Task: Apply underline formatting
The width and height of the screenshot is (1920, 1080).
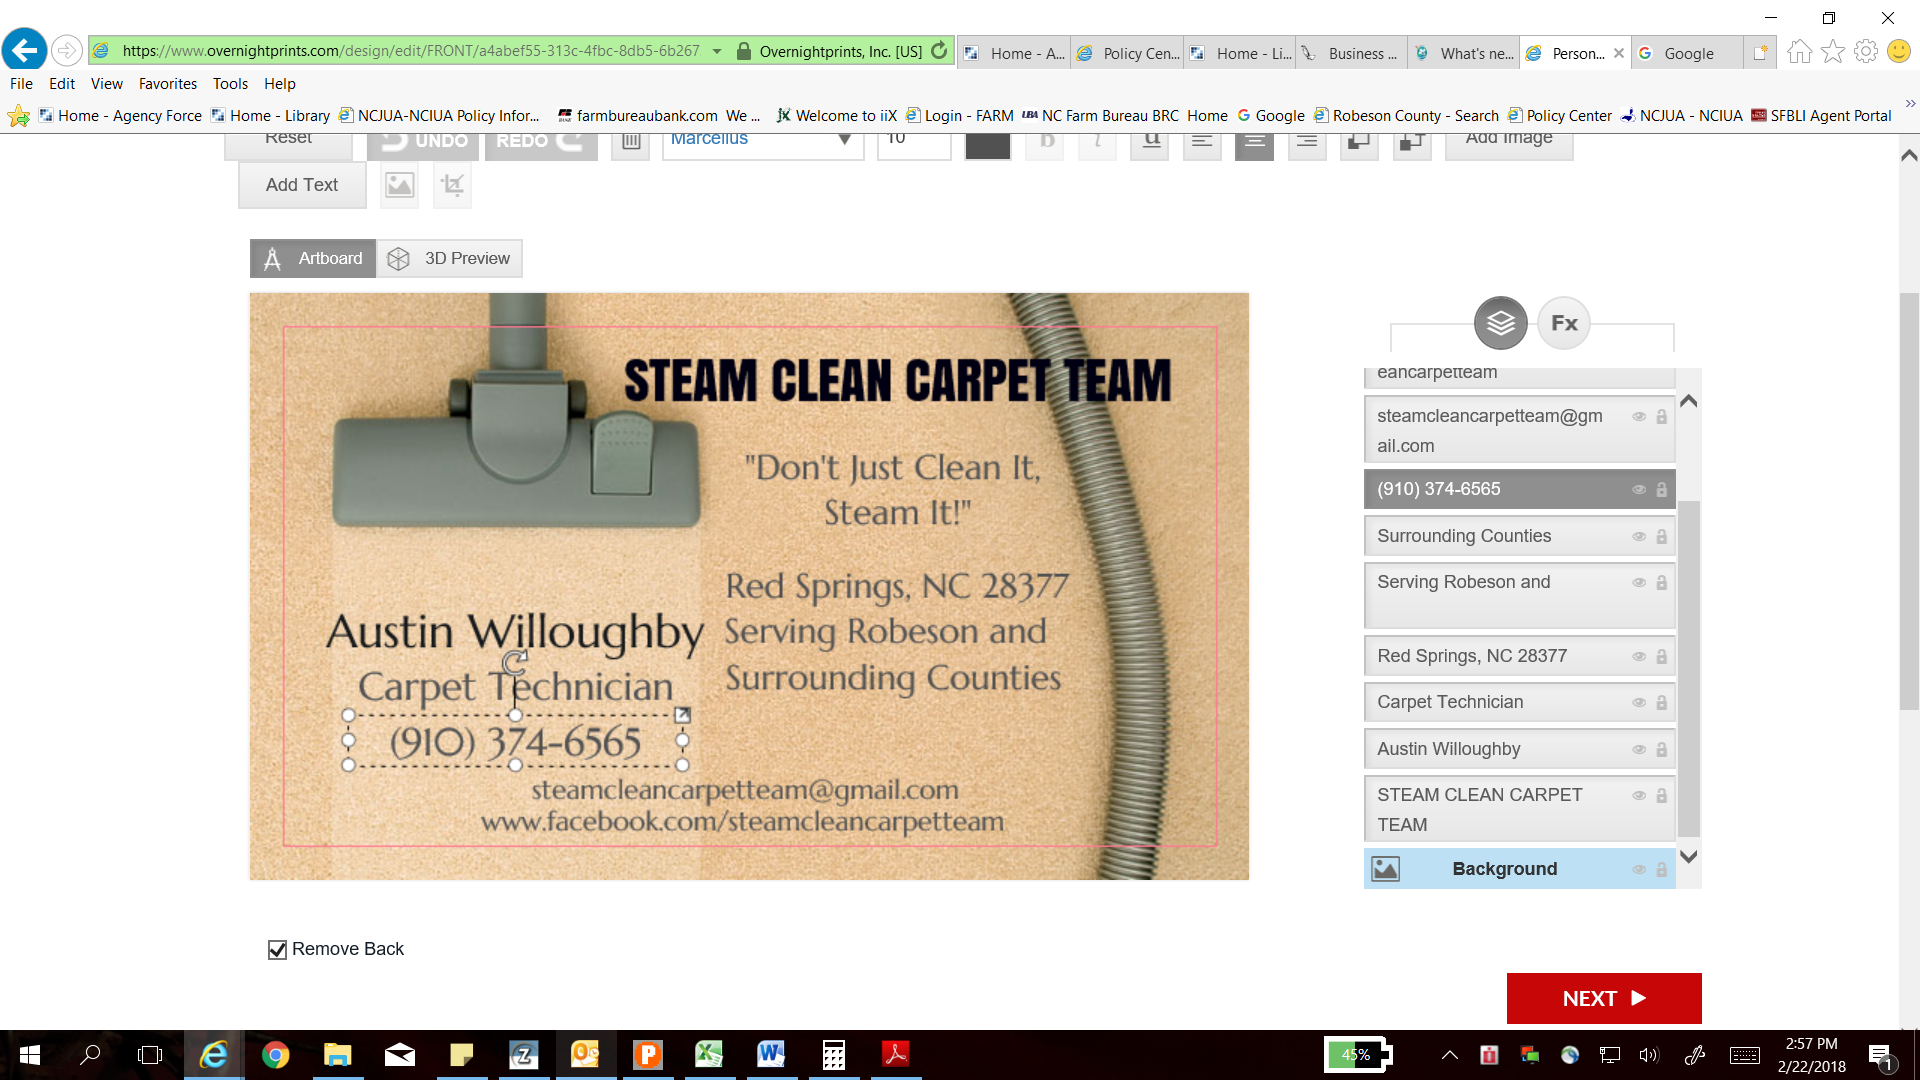Action: coord(1150,140)
